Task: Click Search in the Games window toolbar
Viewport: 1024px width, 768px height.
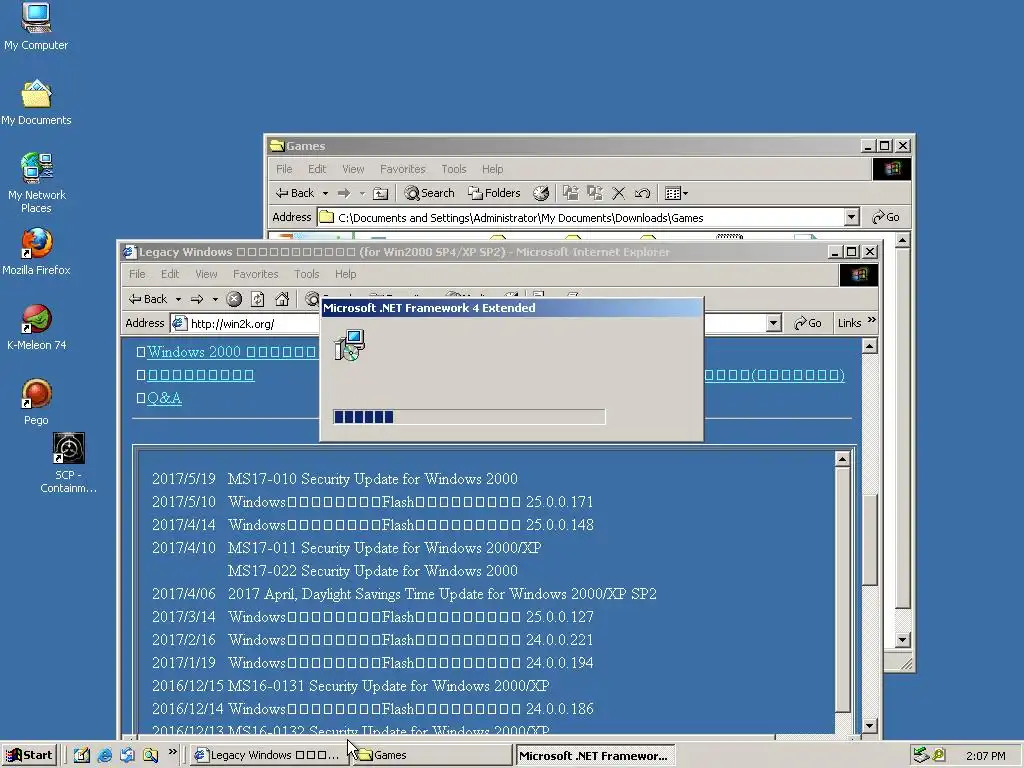Action: 429,193
